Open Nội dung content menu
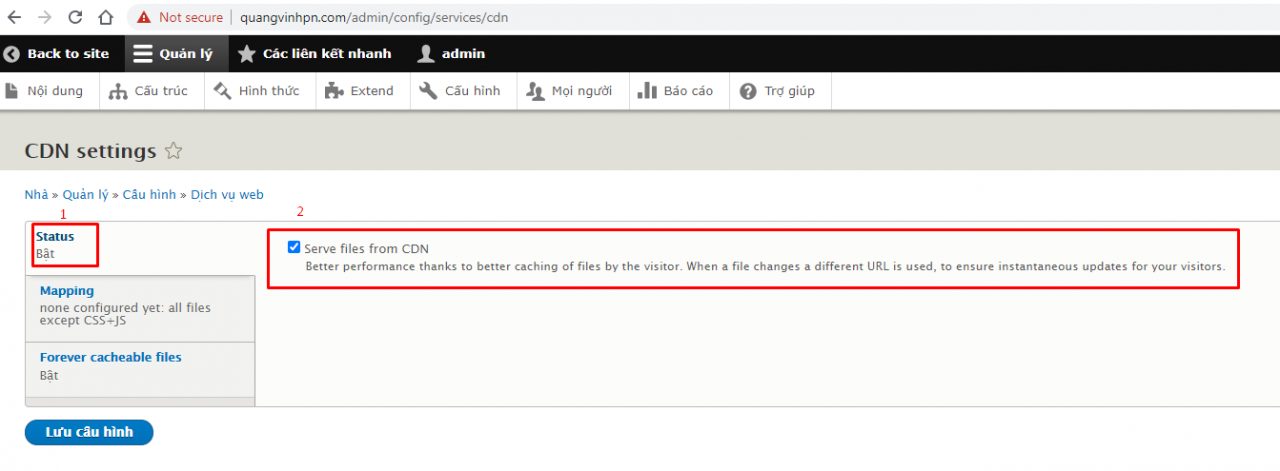 coord(44,91)
